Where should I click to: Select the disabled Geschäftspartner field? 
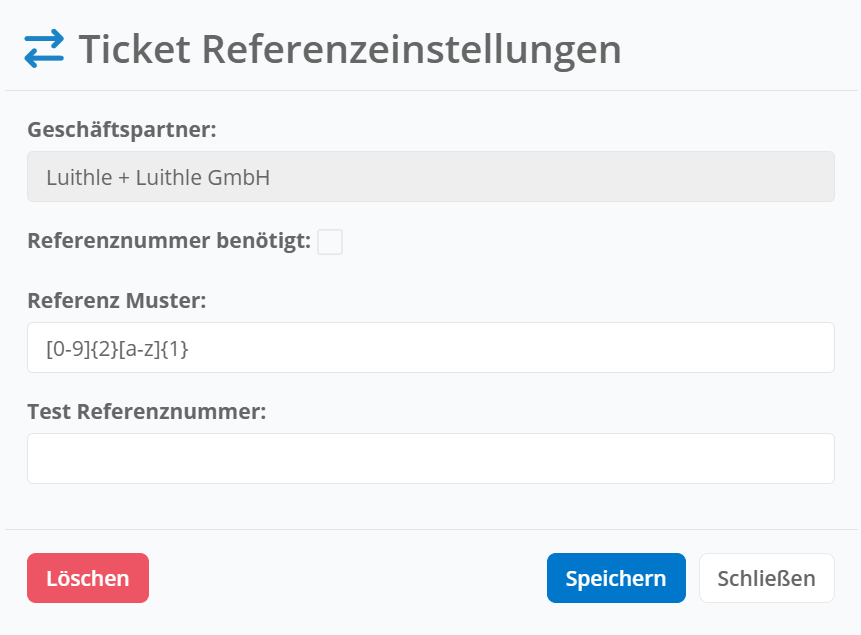click(431, 176)
